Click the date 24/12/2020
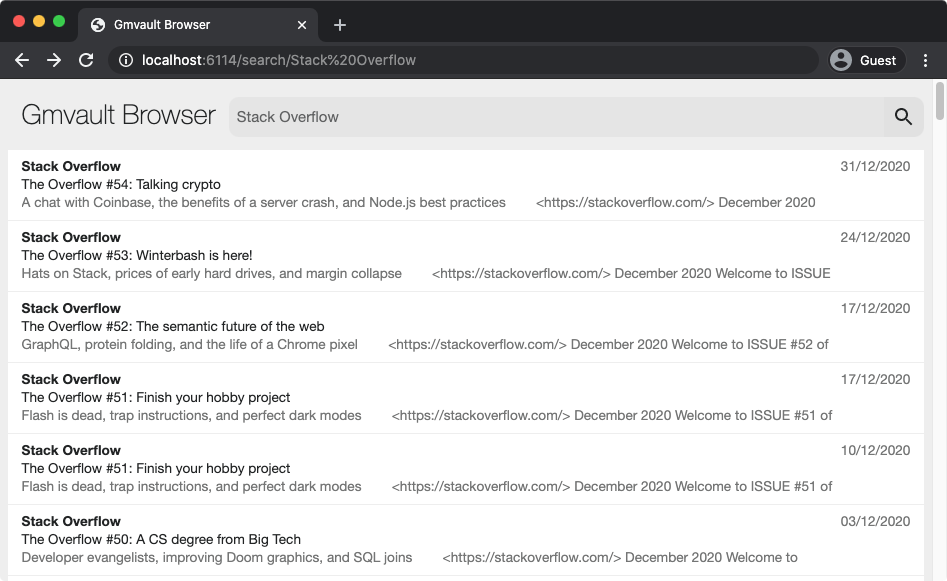Viewport: 947px width, 581px height. (875, 237)
